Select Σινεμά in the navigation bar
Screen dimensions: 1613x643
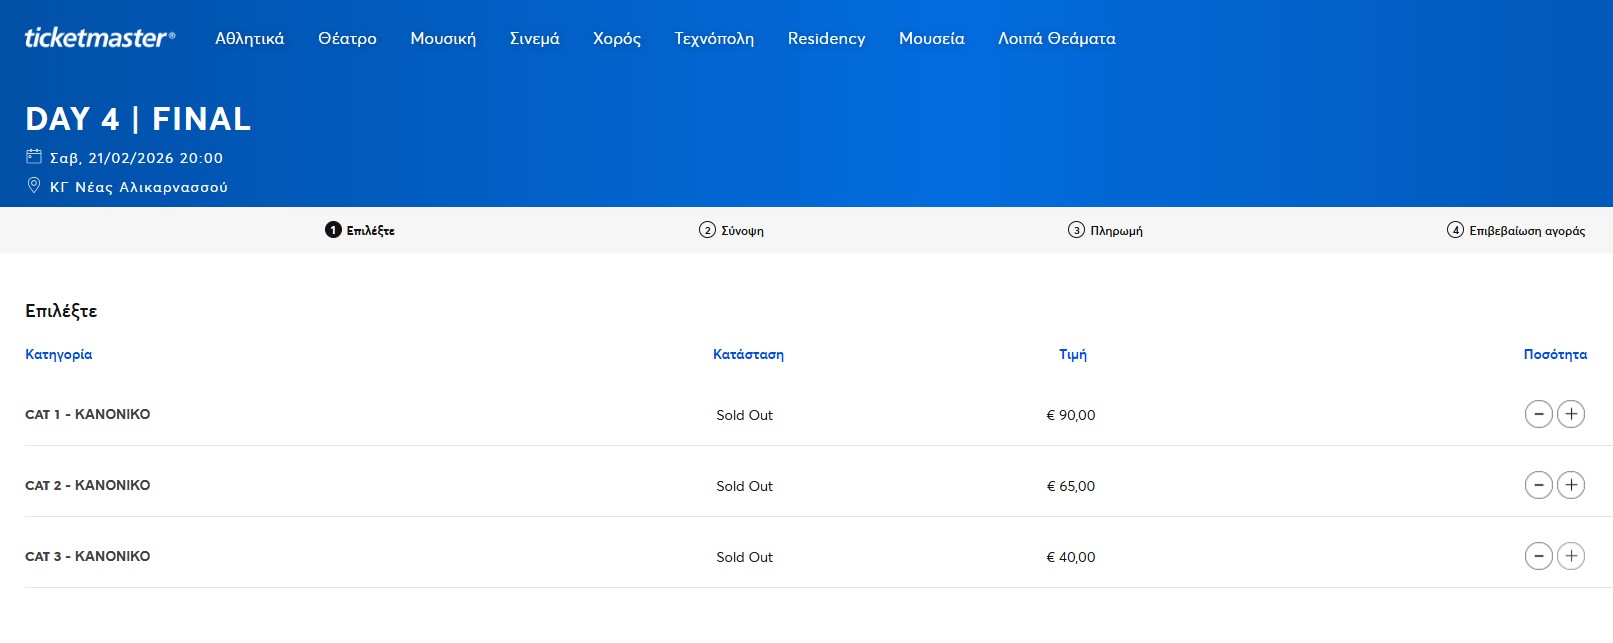point(534,39)
